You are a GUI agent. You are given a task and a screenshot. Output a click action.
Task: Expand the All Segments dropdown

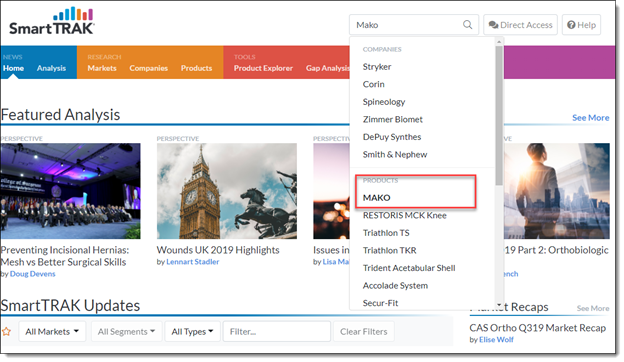127,331
